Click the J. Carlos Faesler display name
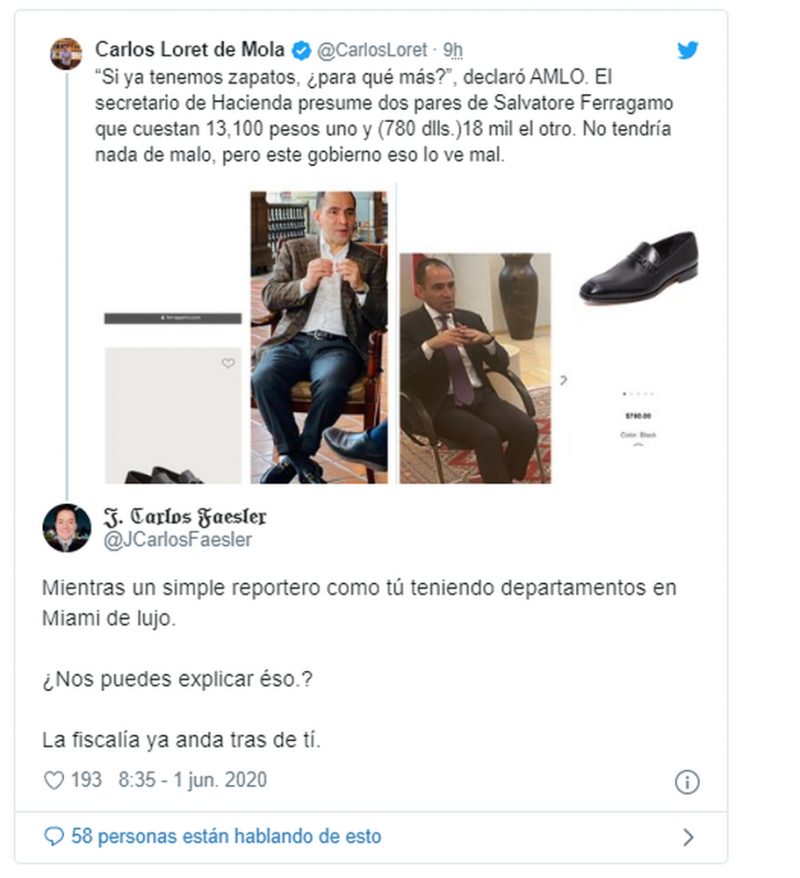 (185, 516)
